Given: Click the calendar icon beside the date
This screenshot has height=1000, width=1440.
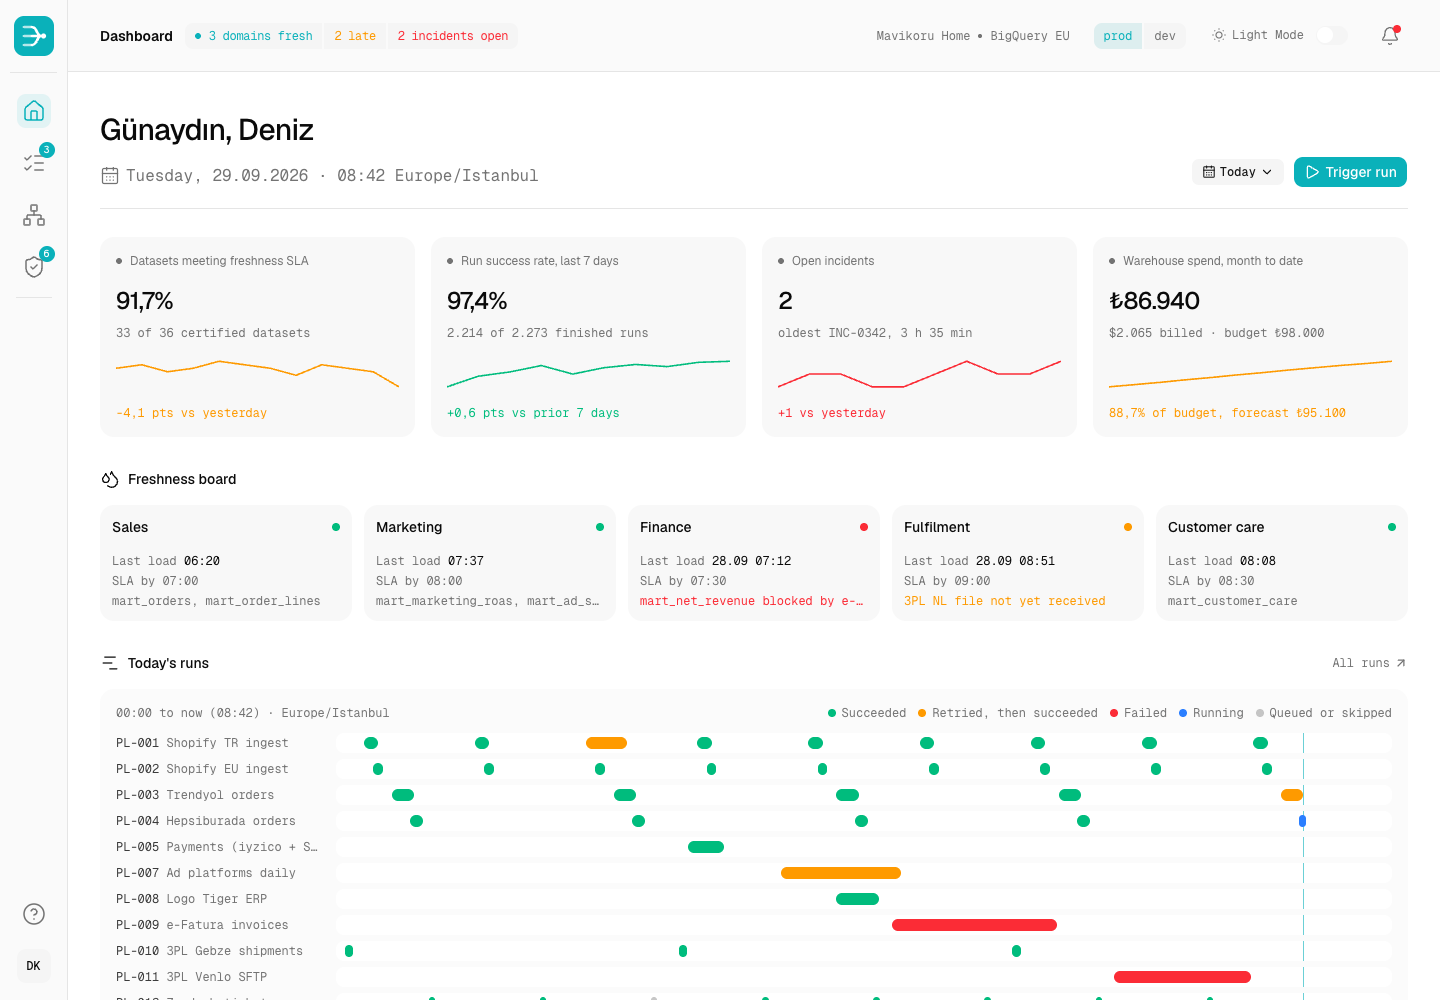Looking at the screenshot, I should (x=110, y=176).
